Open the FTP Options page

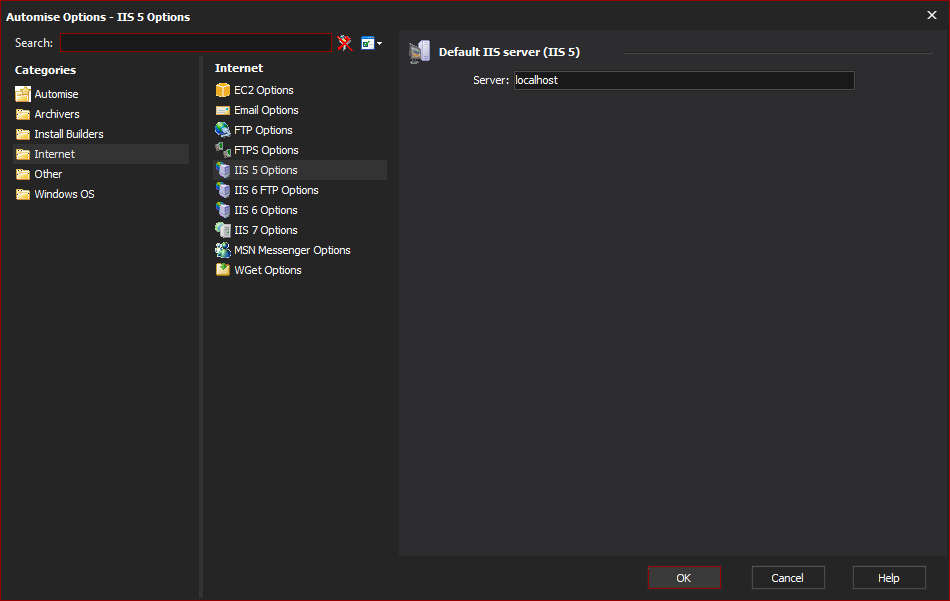click(264, 130)
